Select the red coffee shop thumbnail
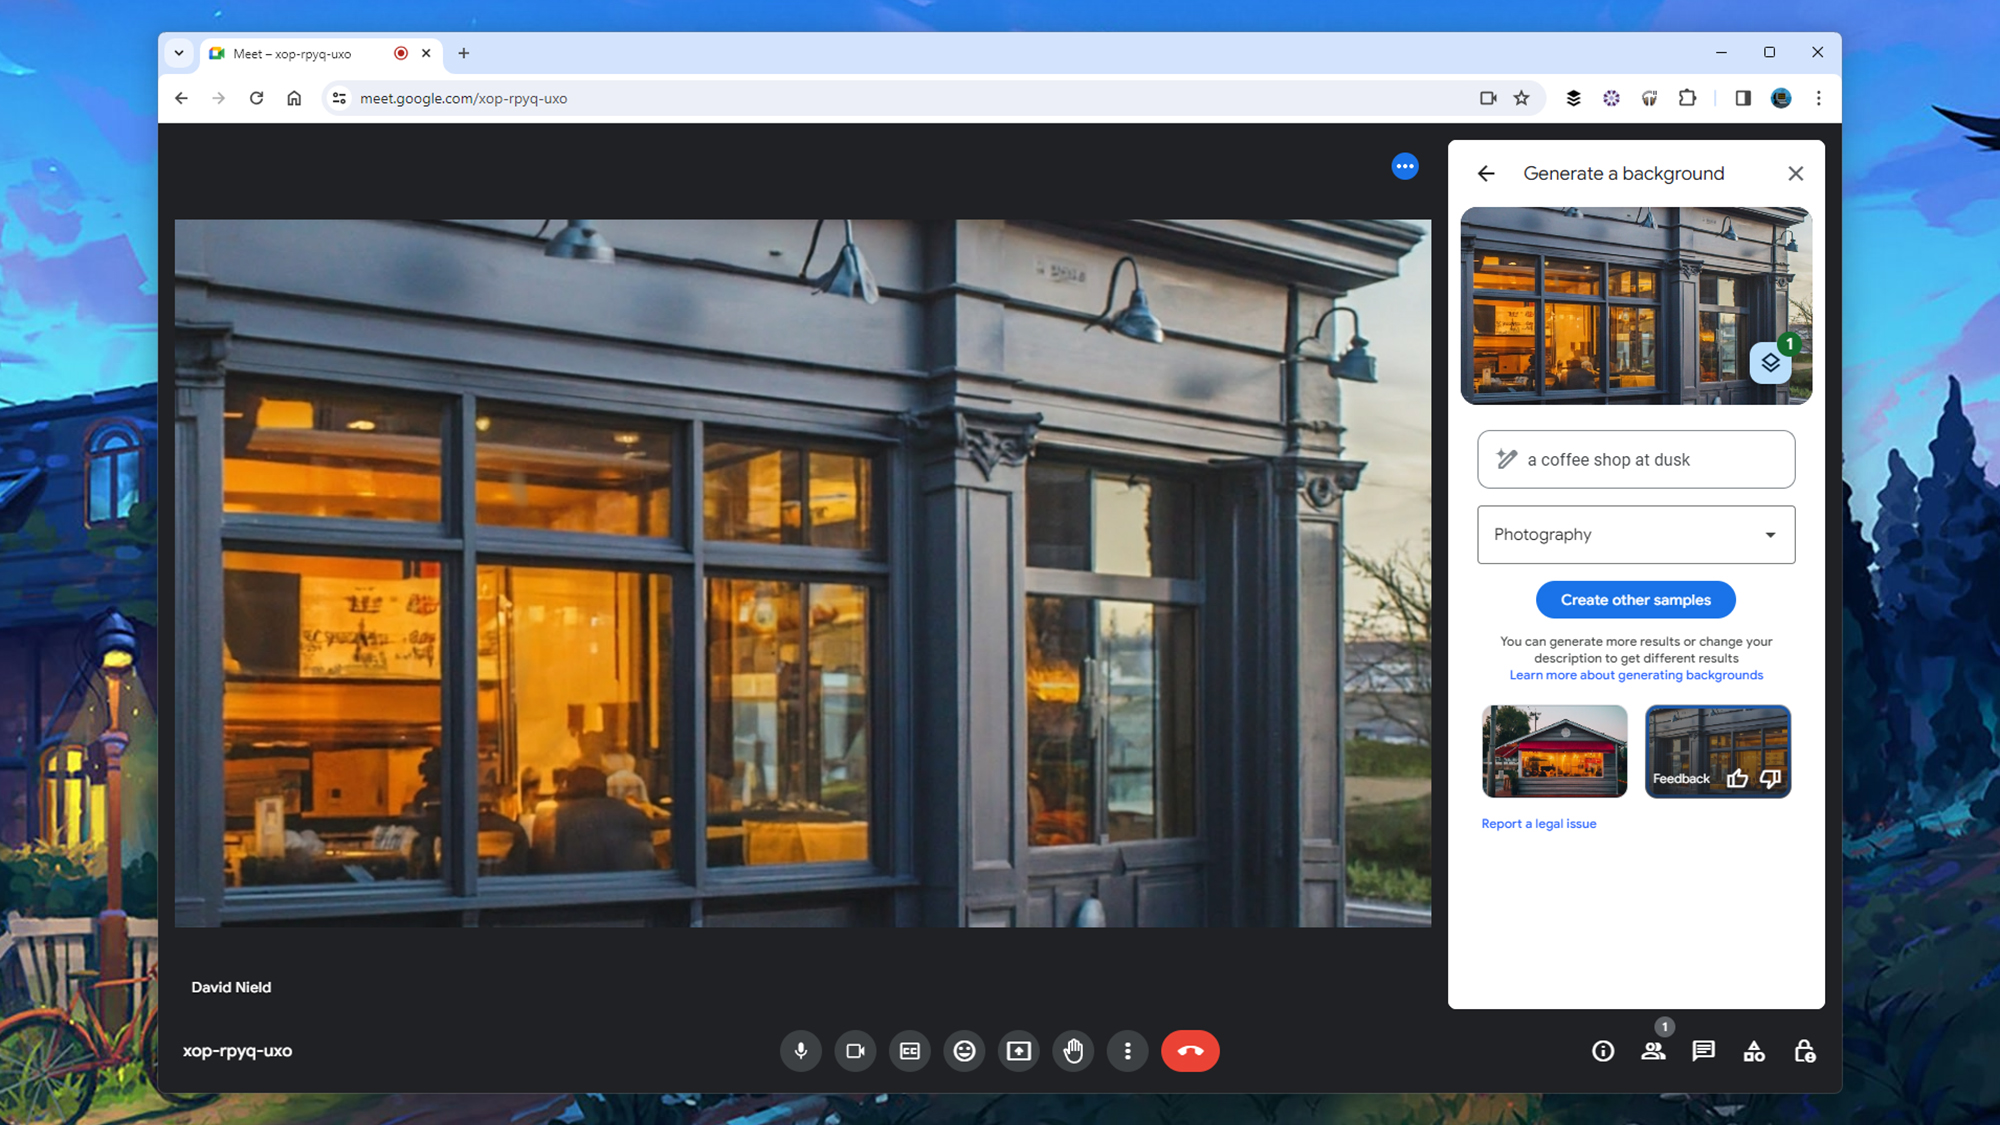 [1554, 751]
